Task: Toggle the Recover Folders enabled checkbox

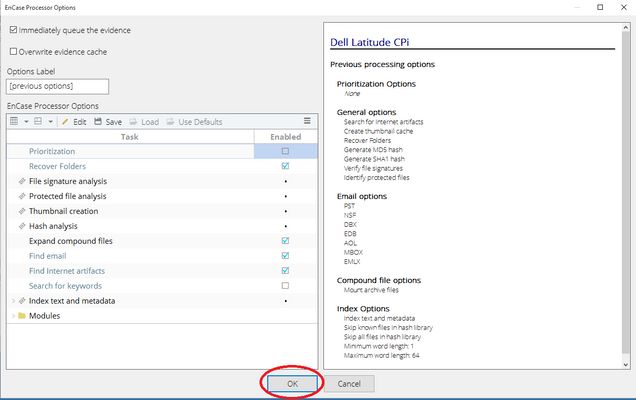Action: tap(286, 166)
